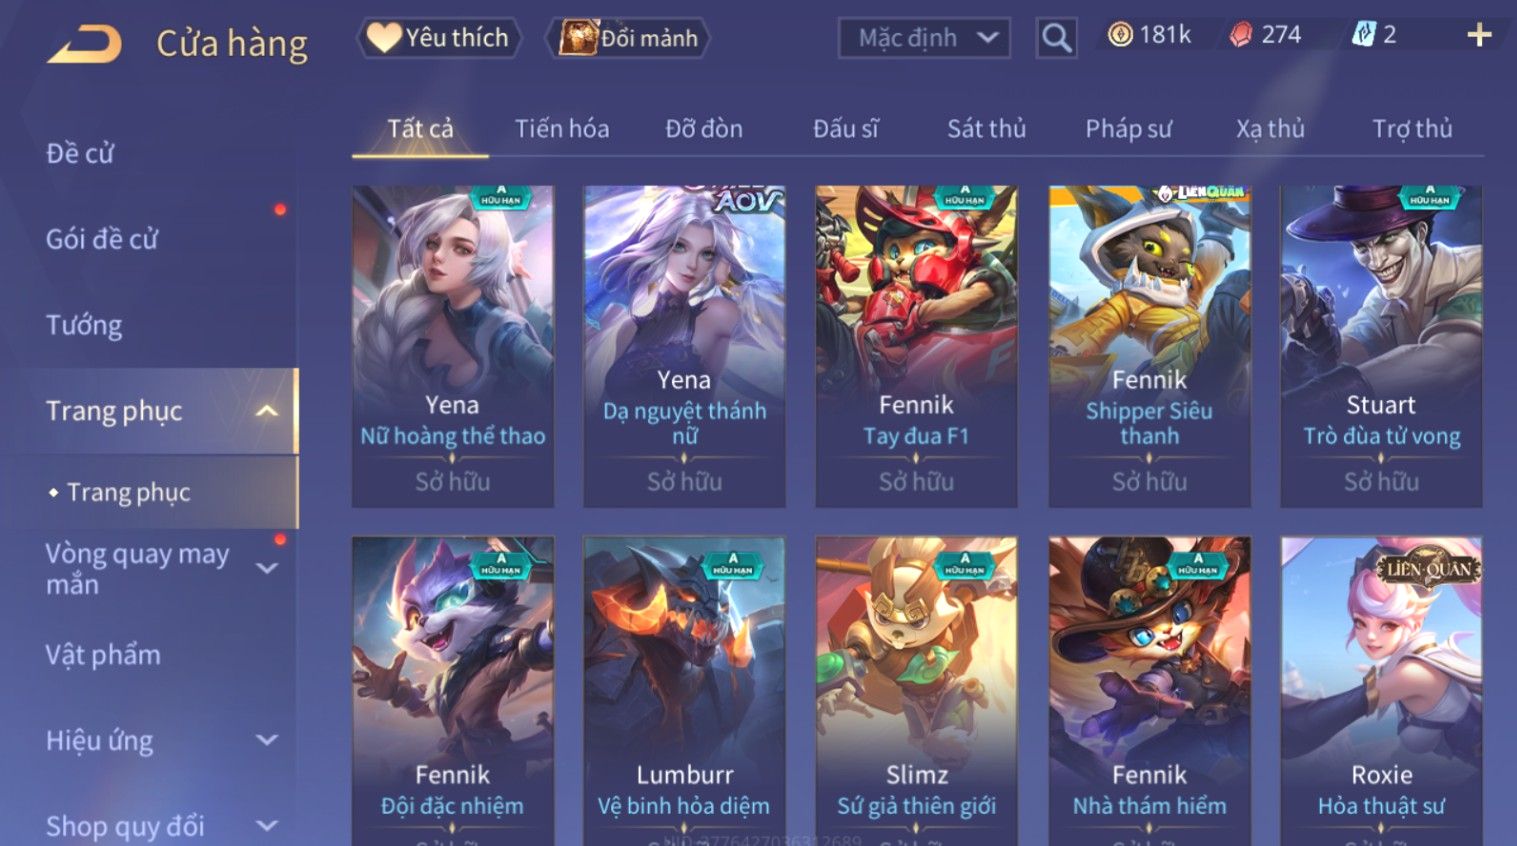Switch to the Pháp sư tab
The height and width of the screenshot is (846, 1517).
pyautogui.click(x=1128, y=128)
